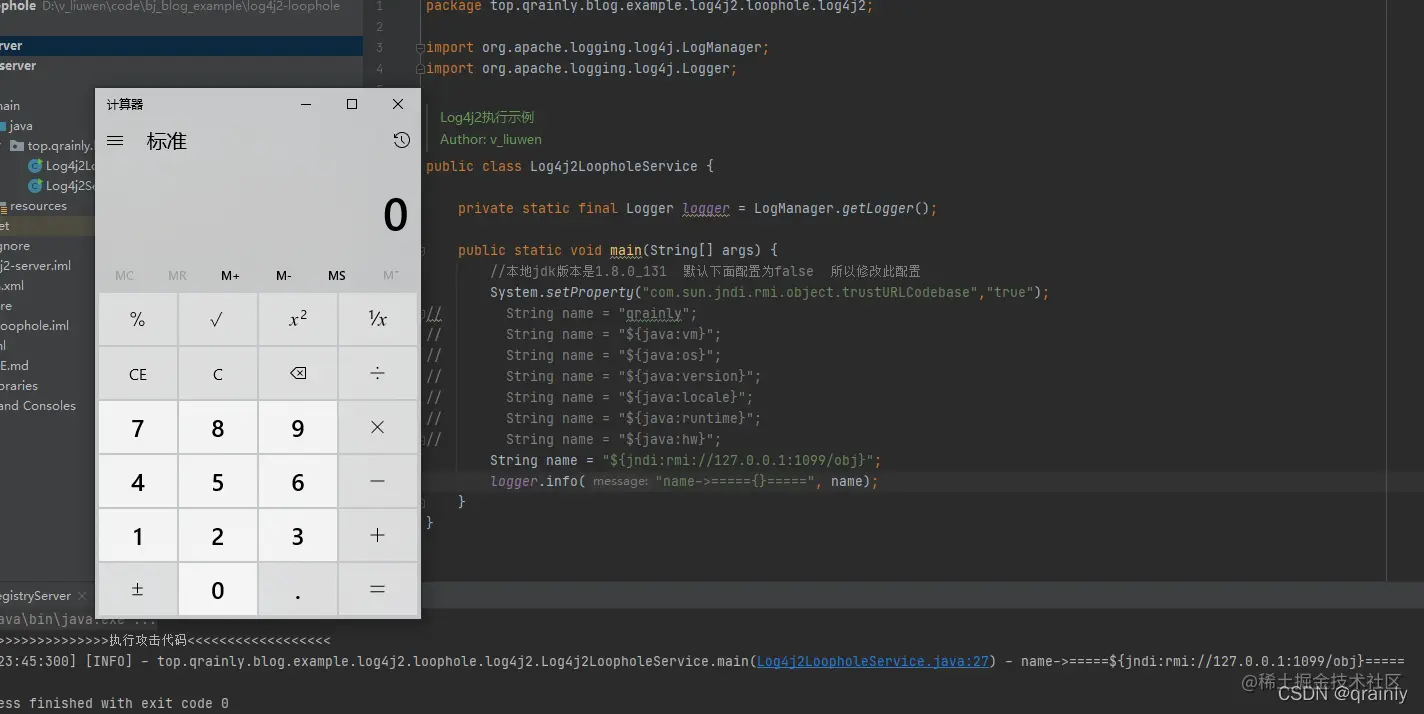
Task: Click the plus/minus sign toggle key
Action: [138, 590]
